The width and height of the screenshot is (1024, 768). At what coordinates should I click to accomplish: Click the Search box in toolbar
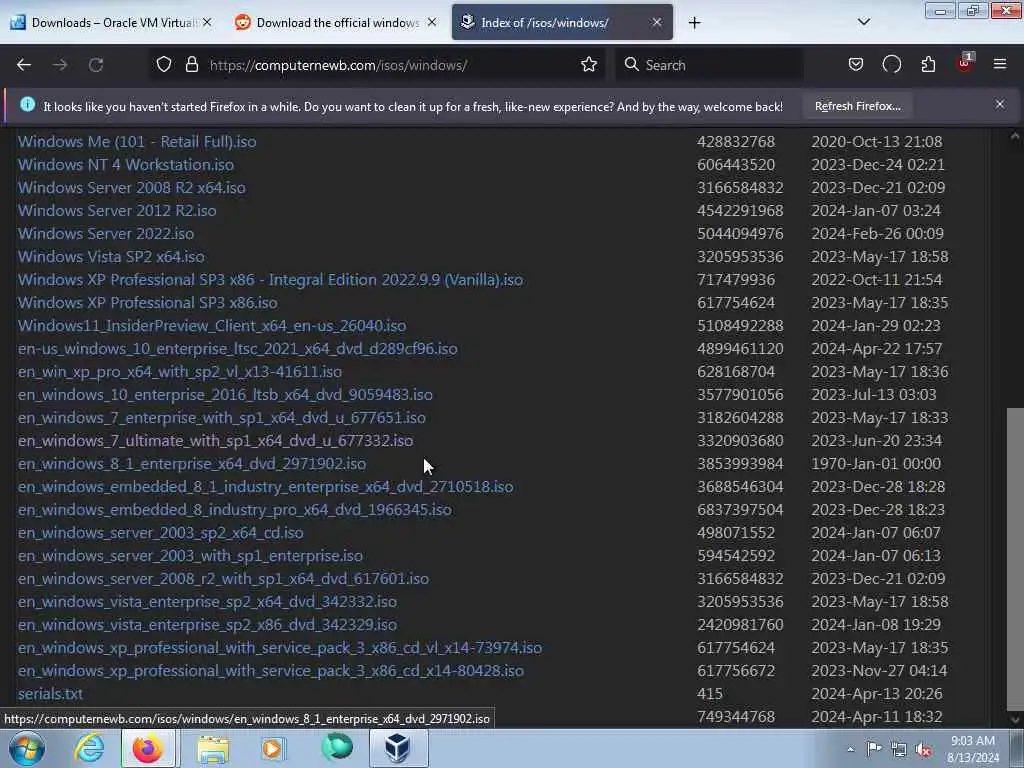(709, 65)
